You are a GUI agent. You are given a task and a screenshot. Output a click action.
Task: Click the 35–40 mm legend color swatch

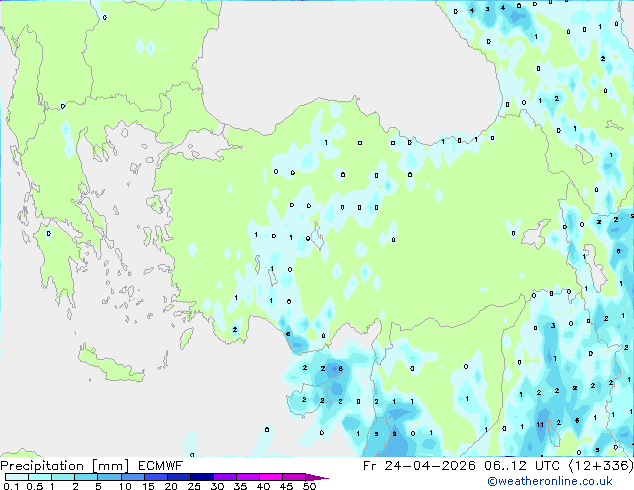point(248,477)
